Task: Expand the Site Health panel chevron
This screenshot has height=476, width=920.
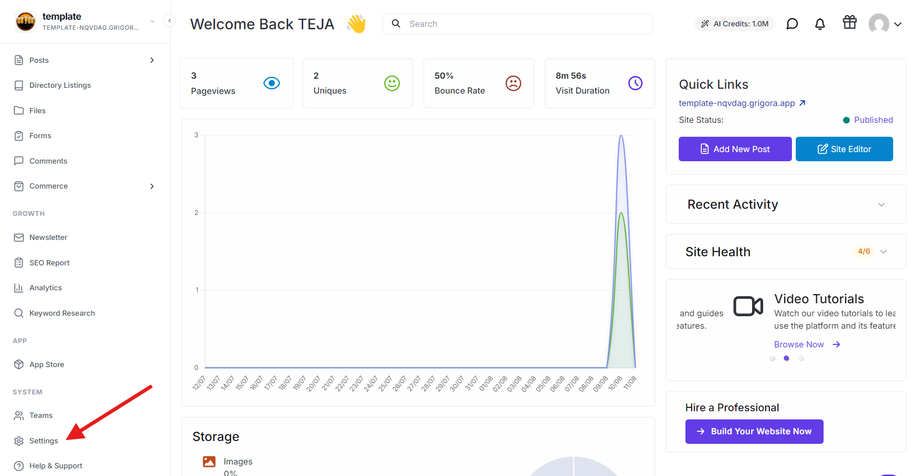Action: tap(884, 252)
